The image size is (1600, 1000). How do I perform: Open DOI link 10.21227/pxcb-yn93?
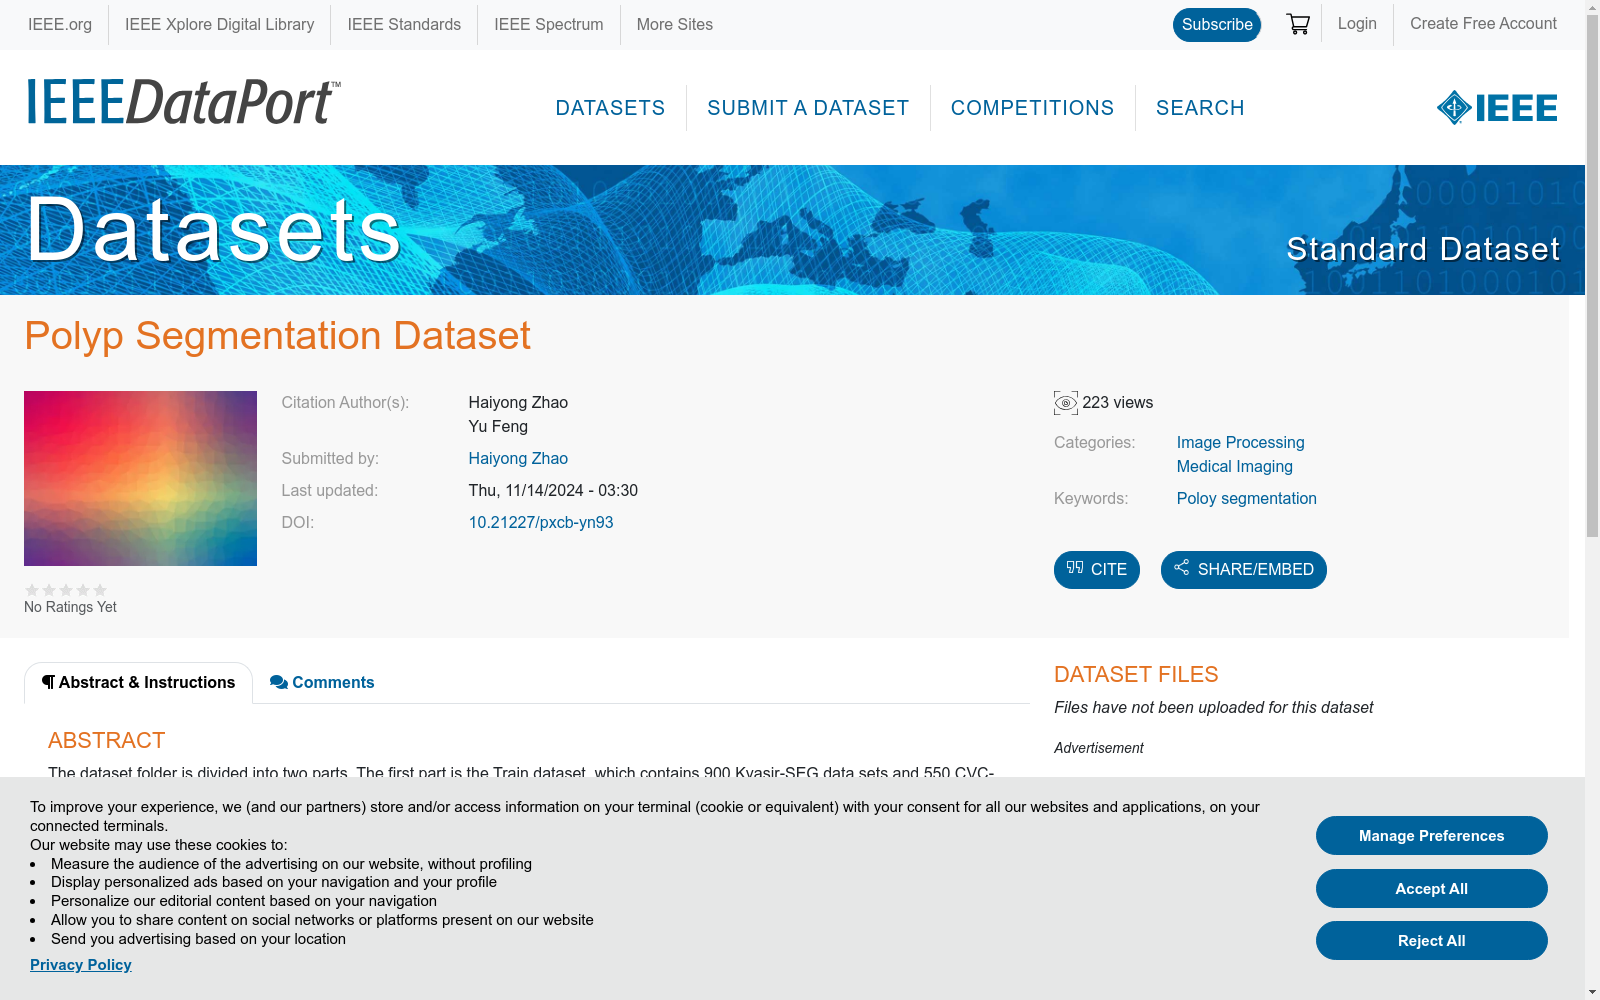(x=541, y=523)
